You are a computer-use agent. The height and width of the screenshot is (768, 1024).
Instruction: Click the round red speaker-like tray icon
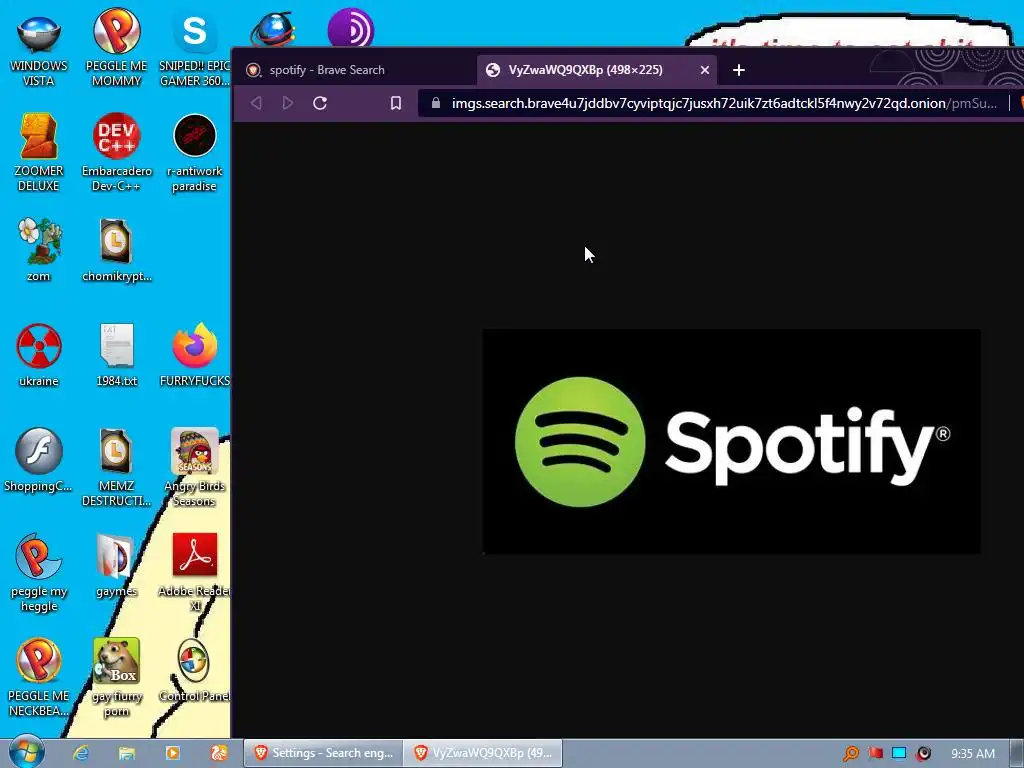[x=923, y=753]
